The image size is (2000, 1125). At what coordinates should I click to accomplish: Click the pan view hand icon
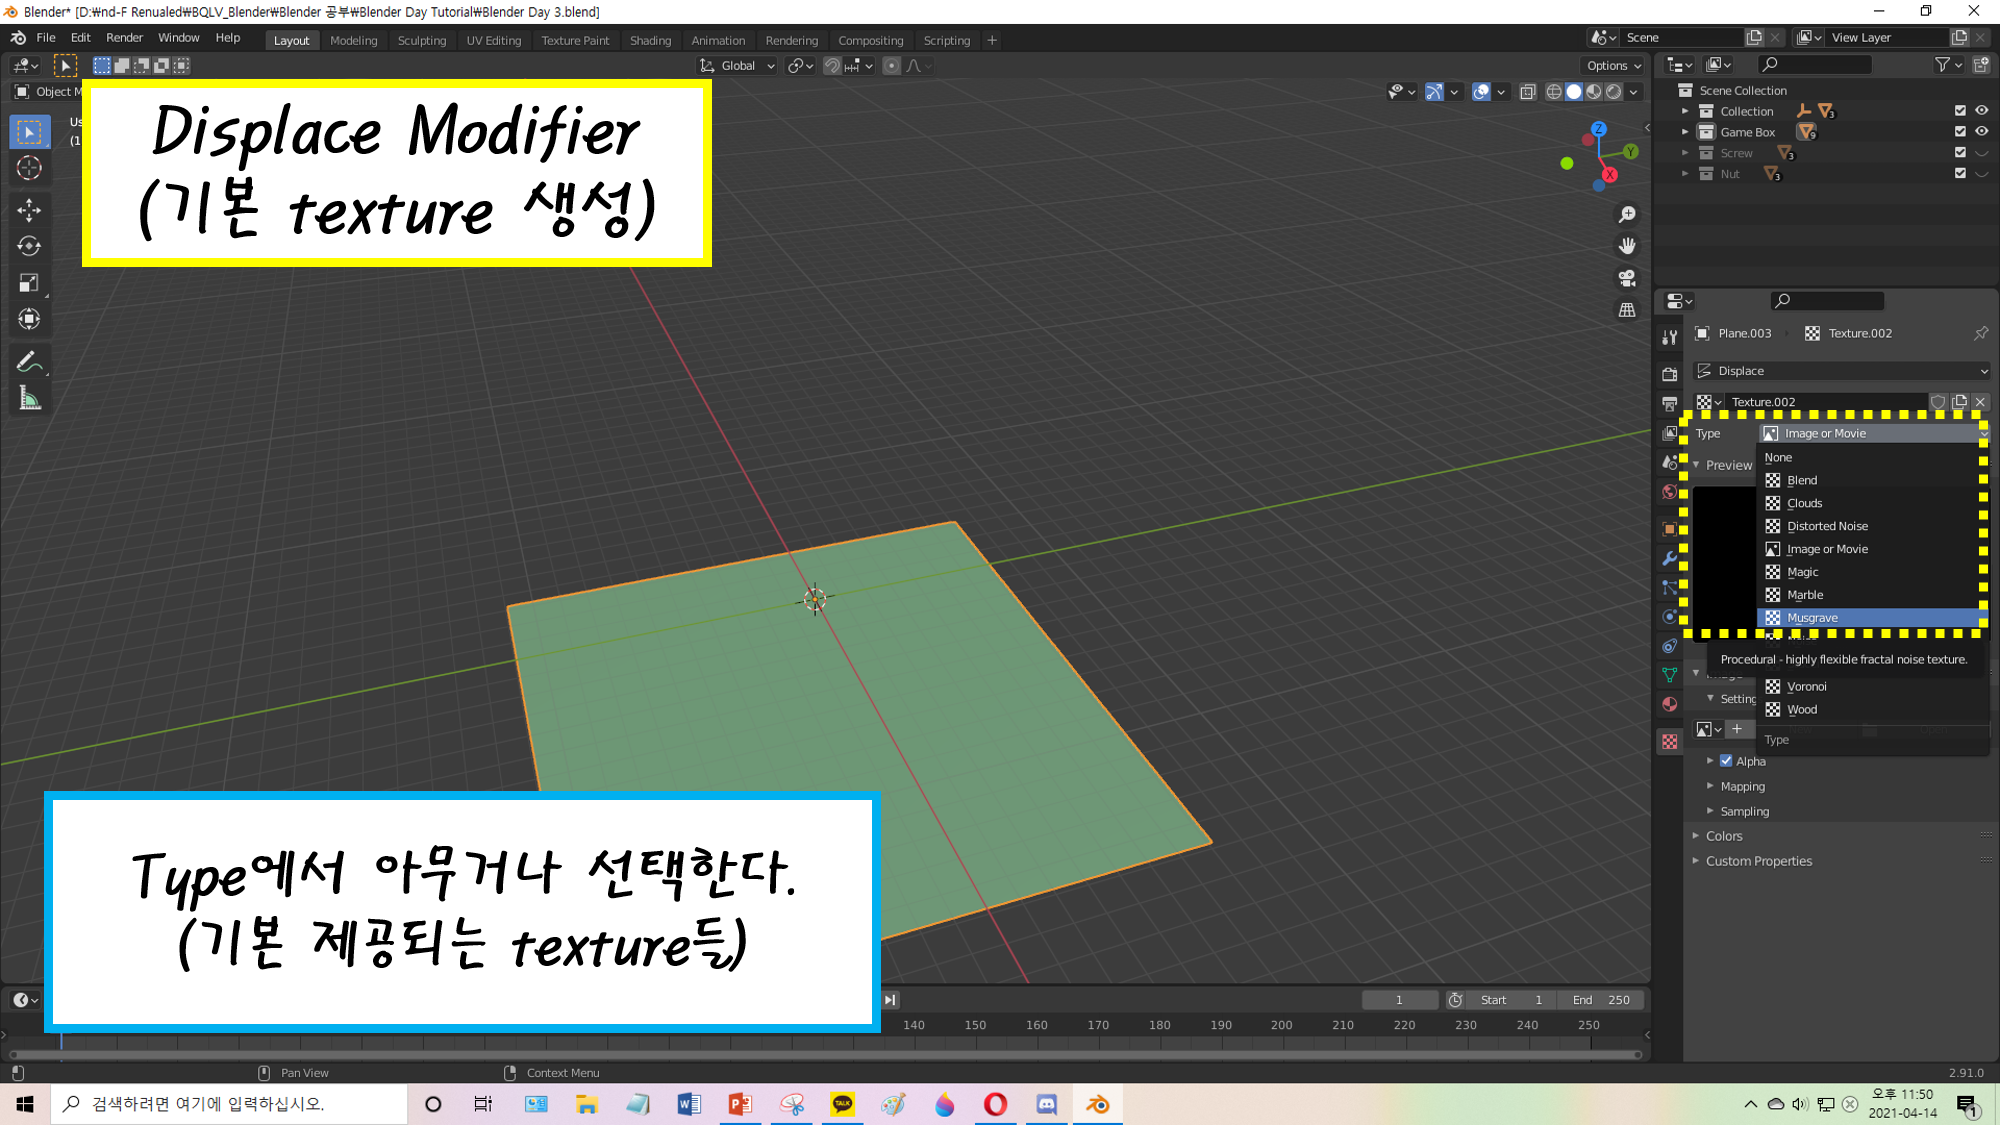tap(1628, 246)
